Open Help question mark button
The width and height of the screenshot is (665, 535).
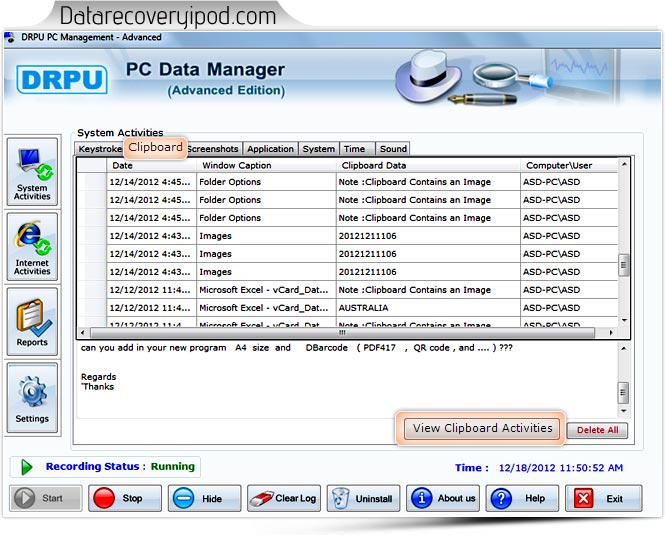click(522, 498)
